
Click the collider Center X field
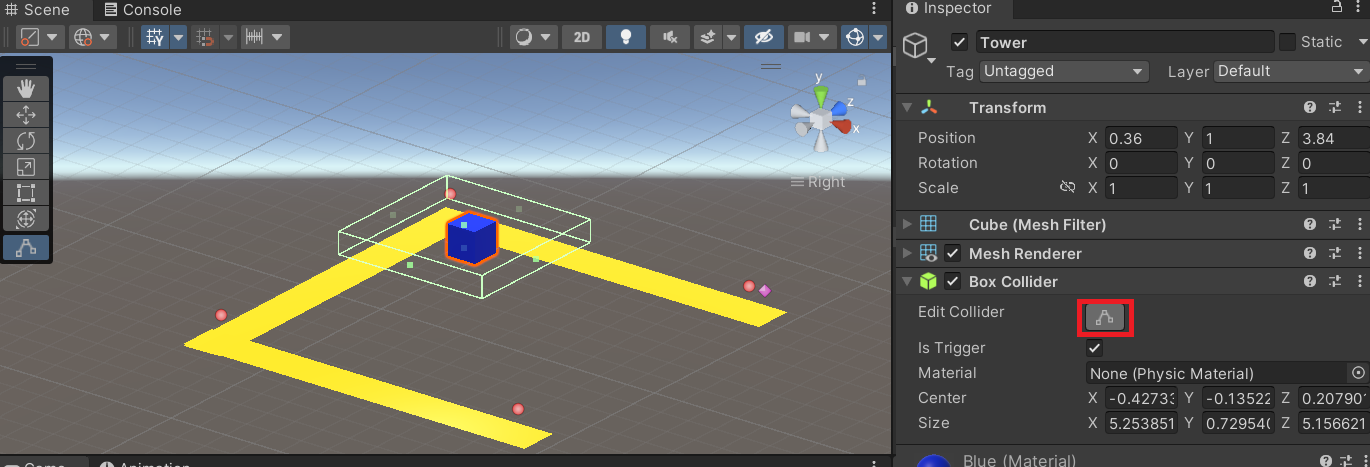1141,398
